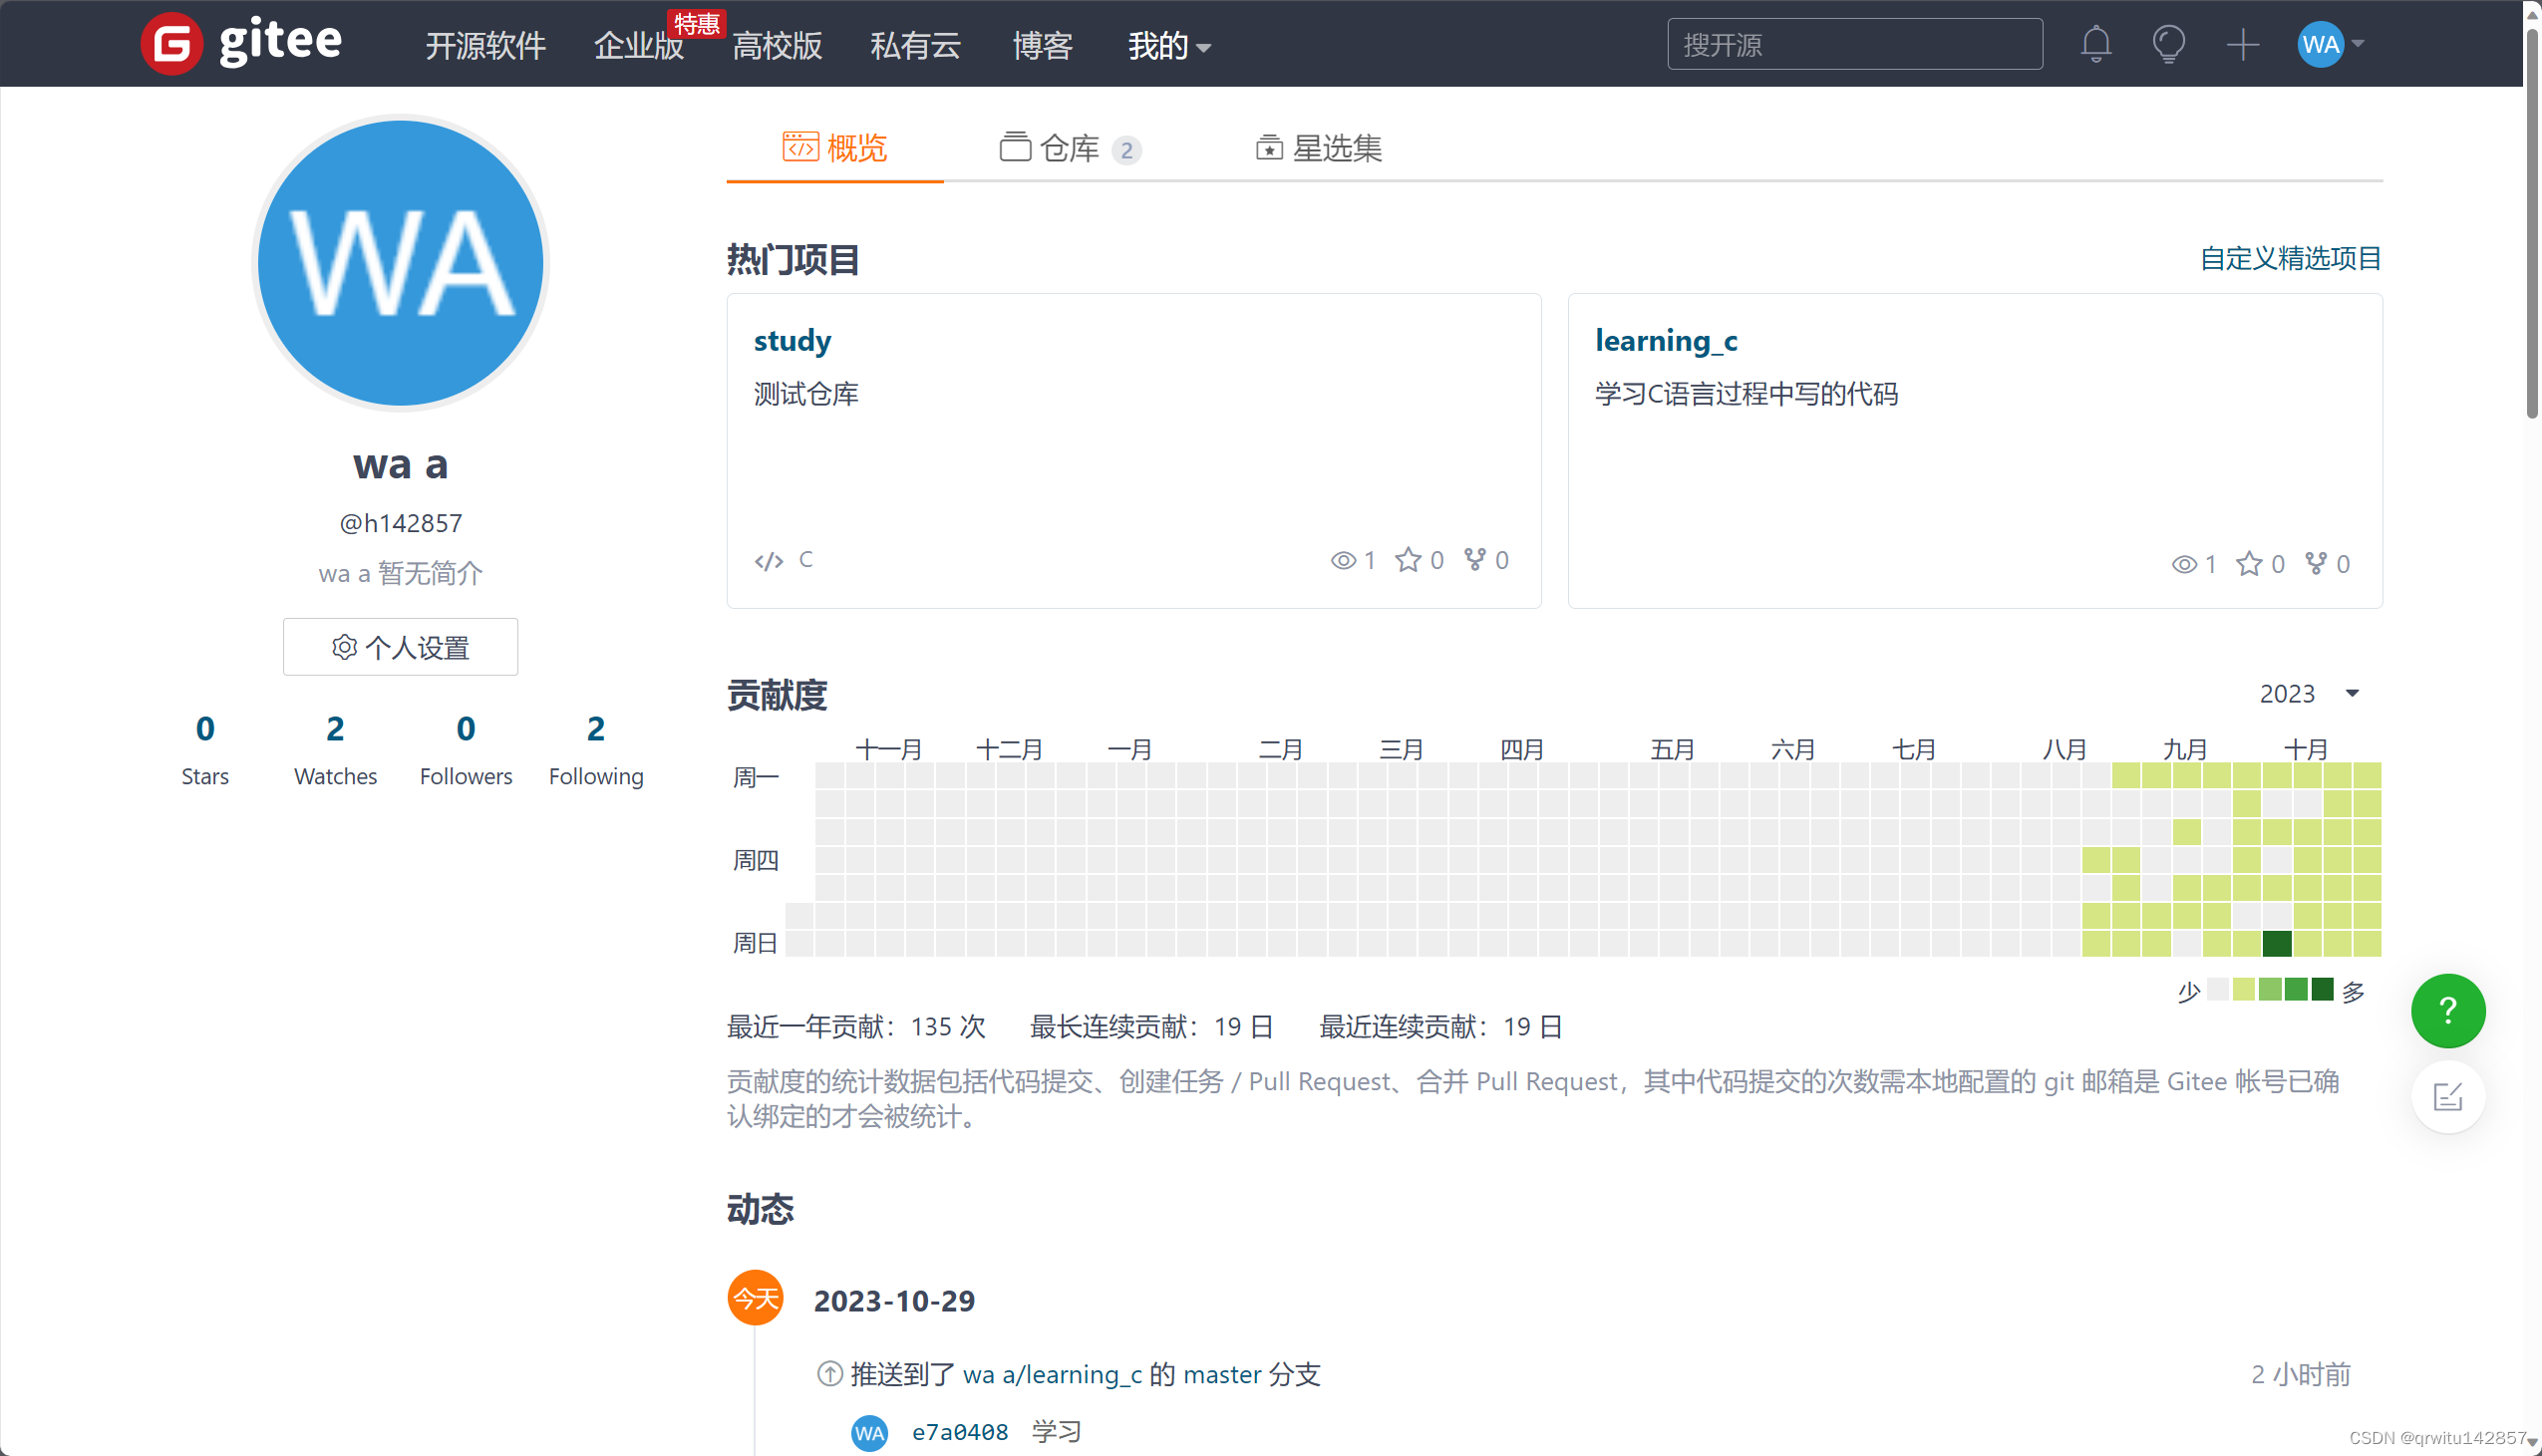
Task: Click the dark green contribution square
Action: point(2277,942)
